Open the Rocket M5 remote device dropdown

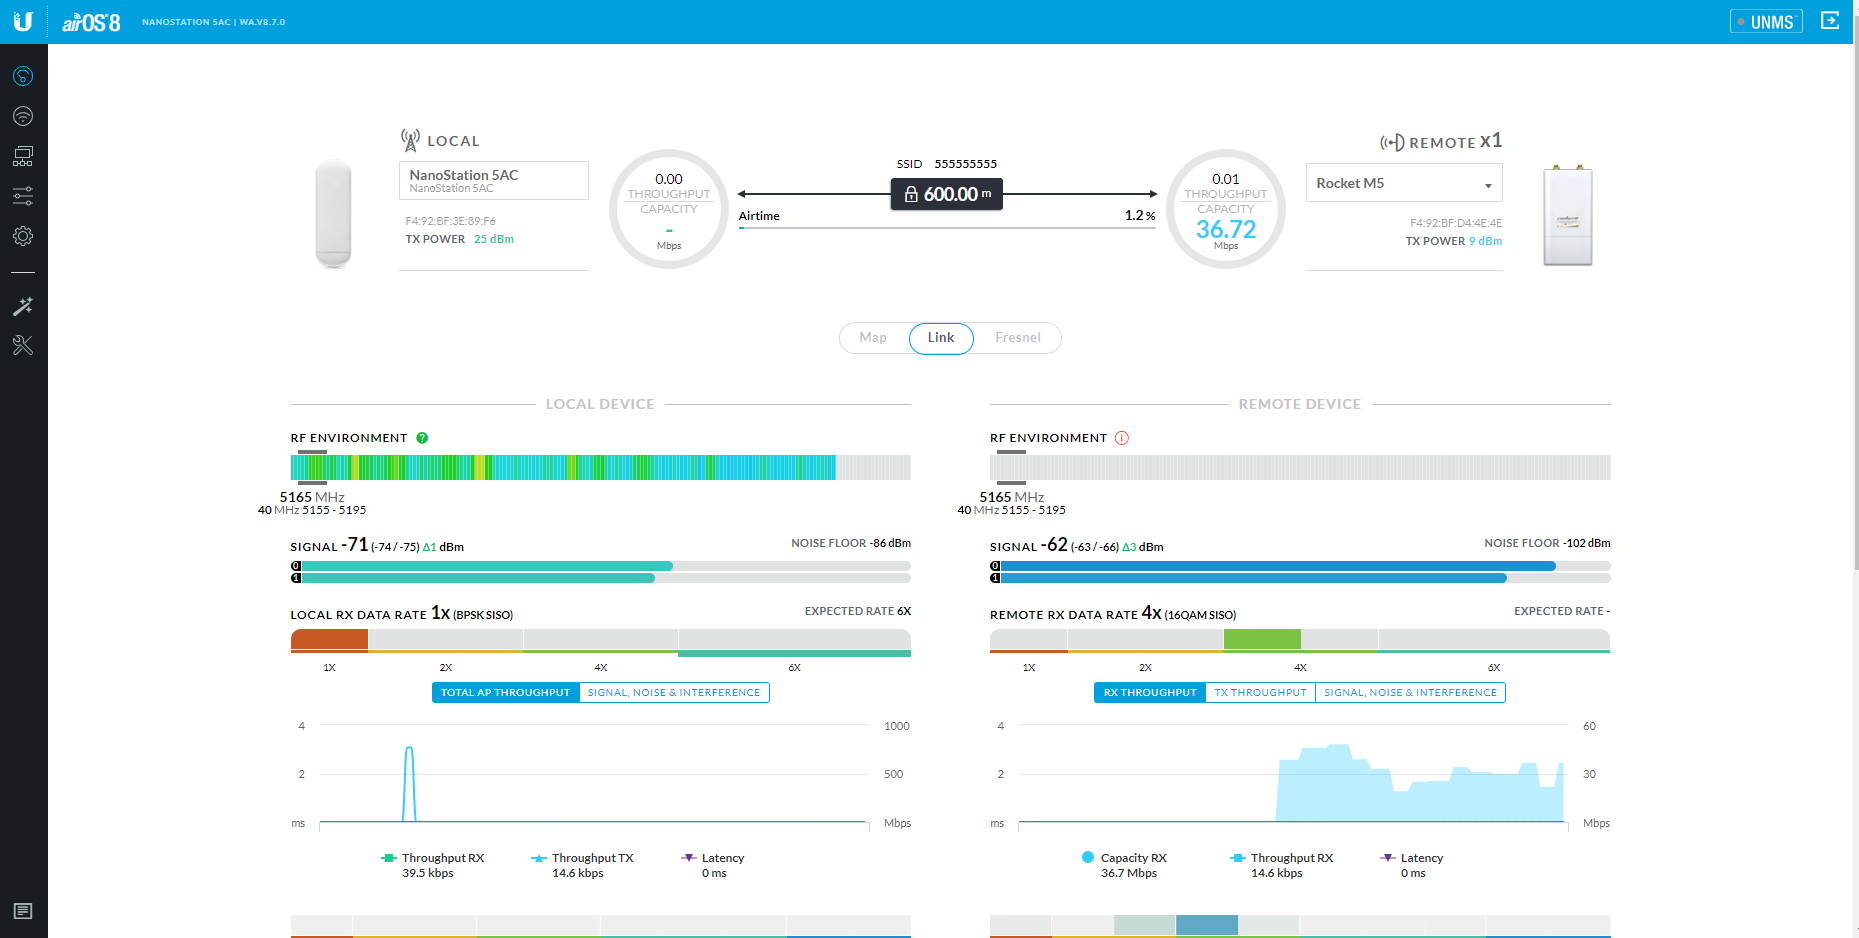(x=1404, y=183)
